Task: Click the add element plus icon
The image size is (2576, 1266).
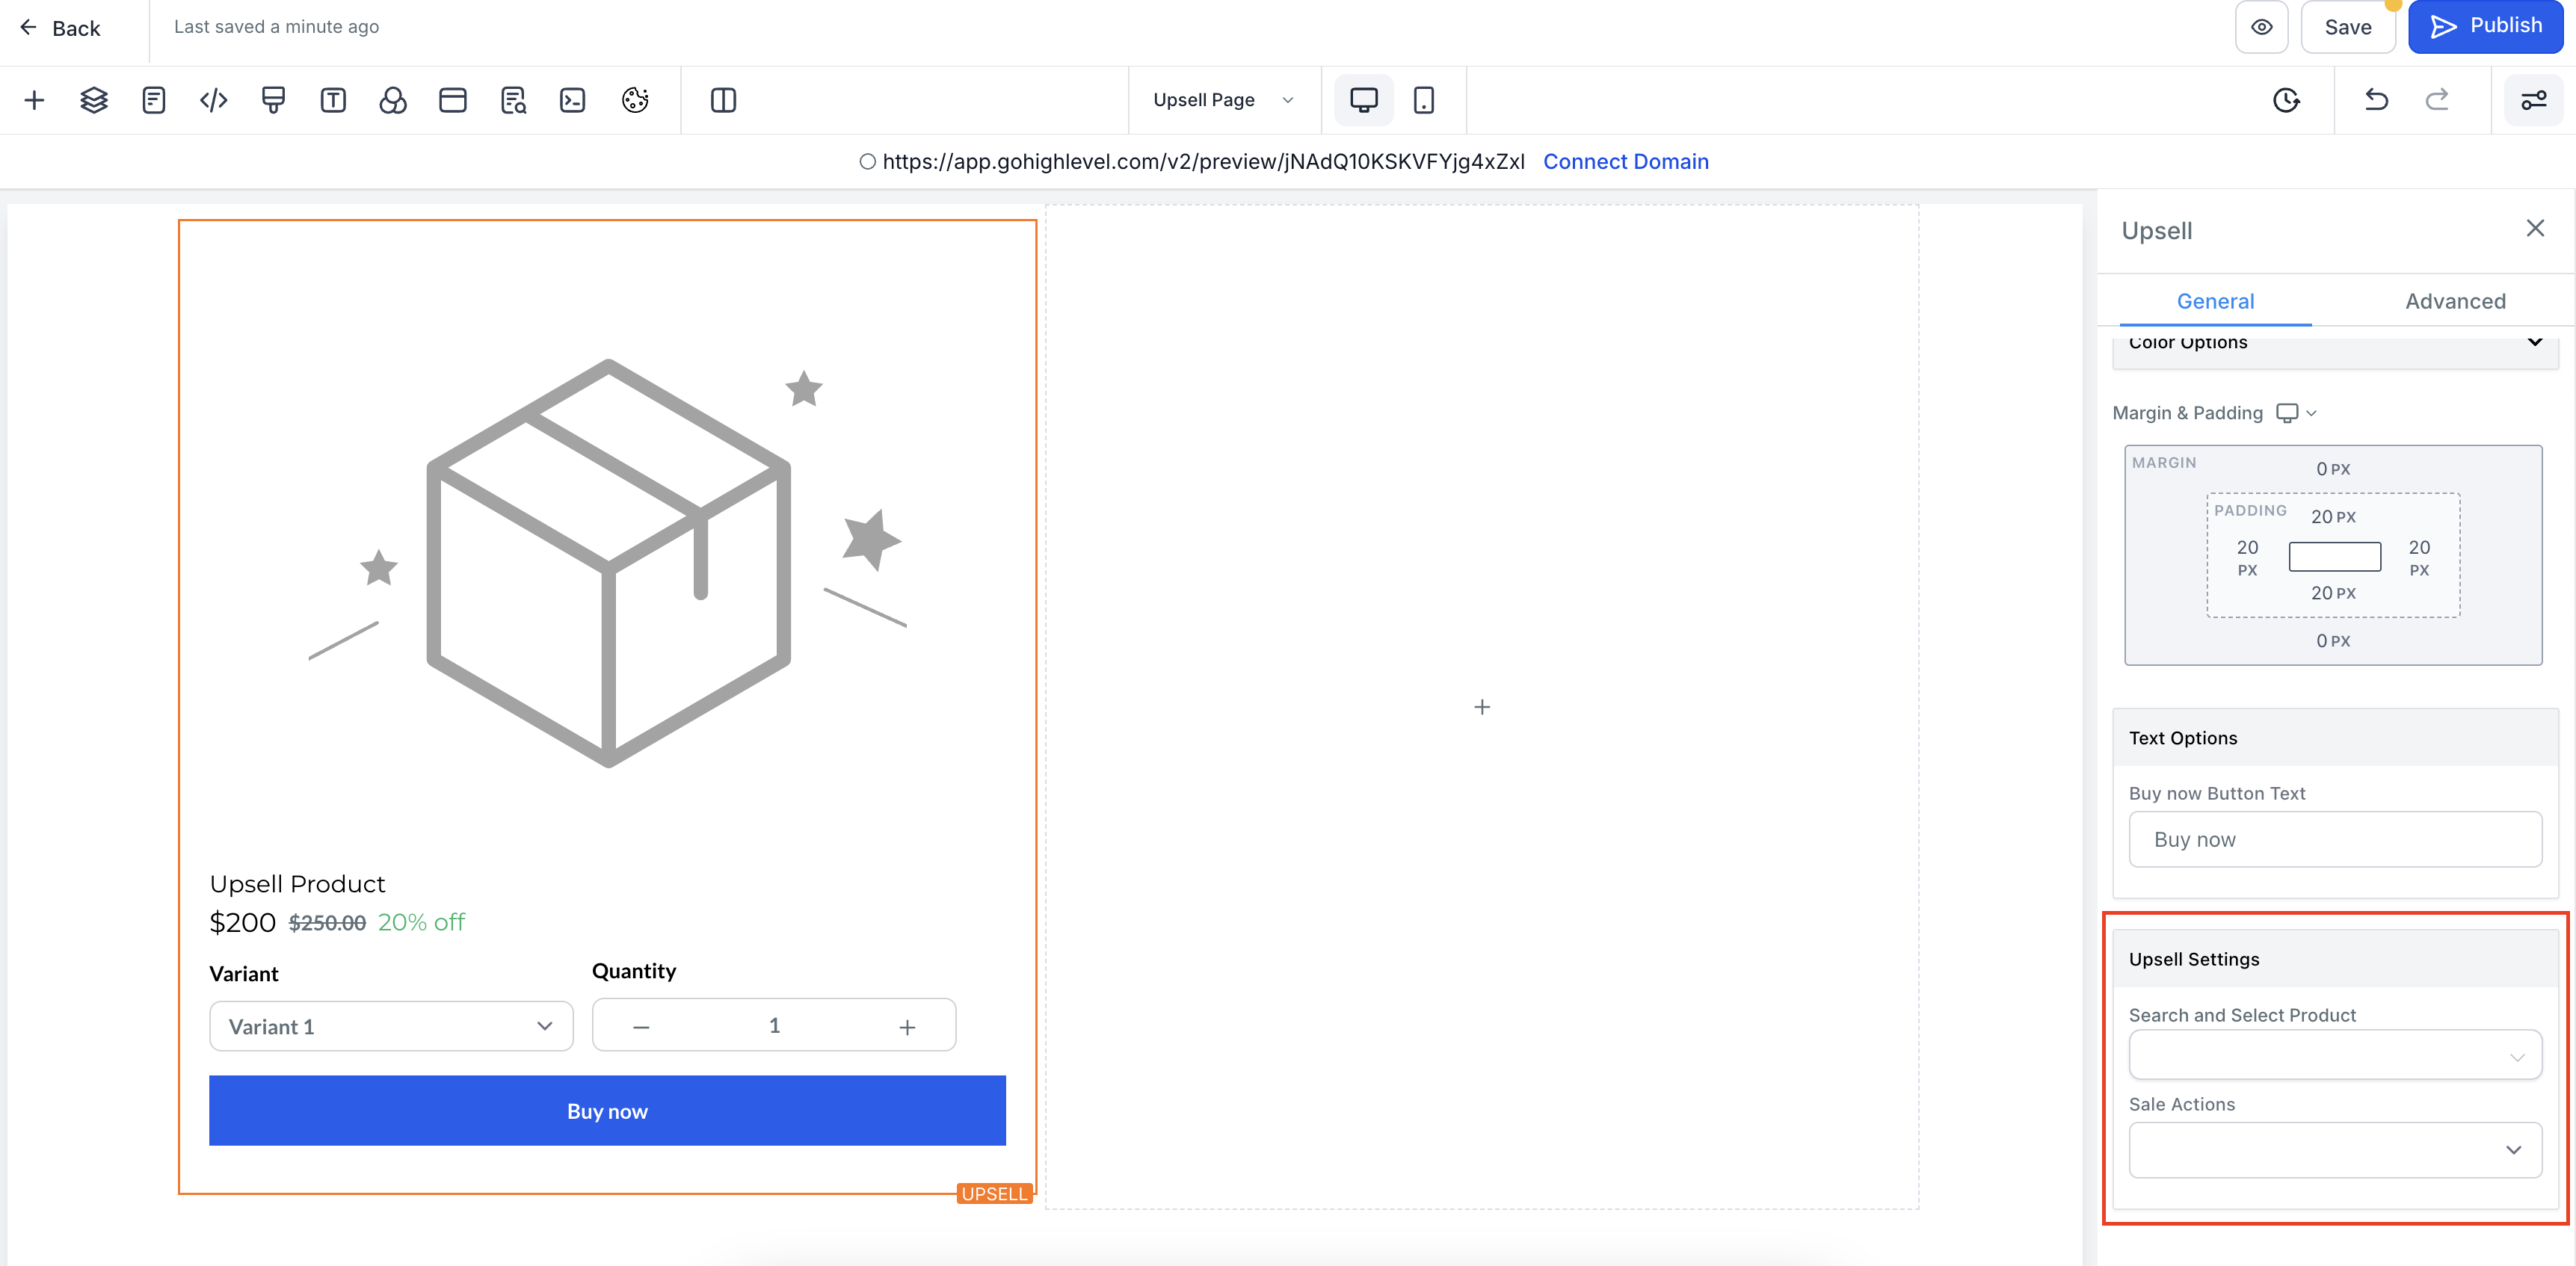Action: [x=34, y=100]
